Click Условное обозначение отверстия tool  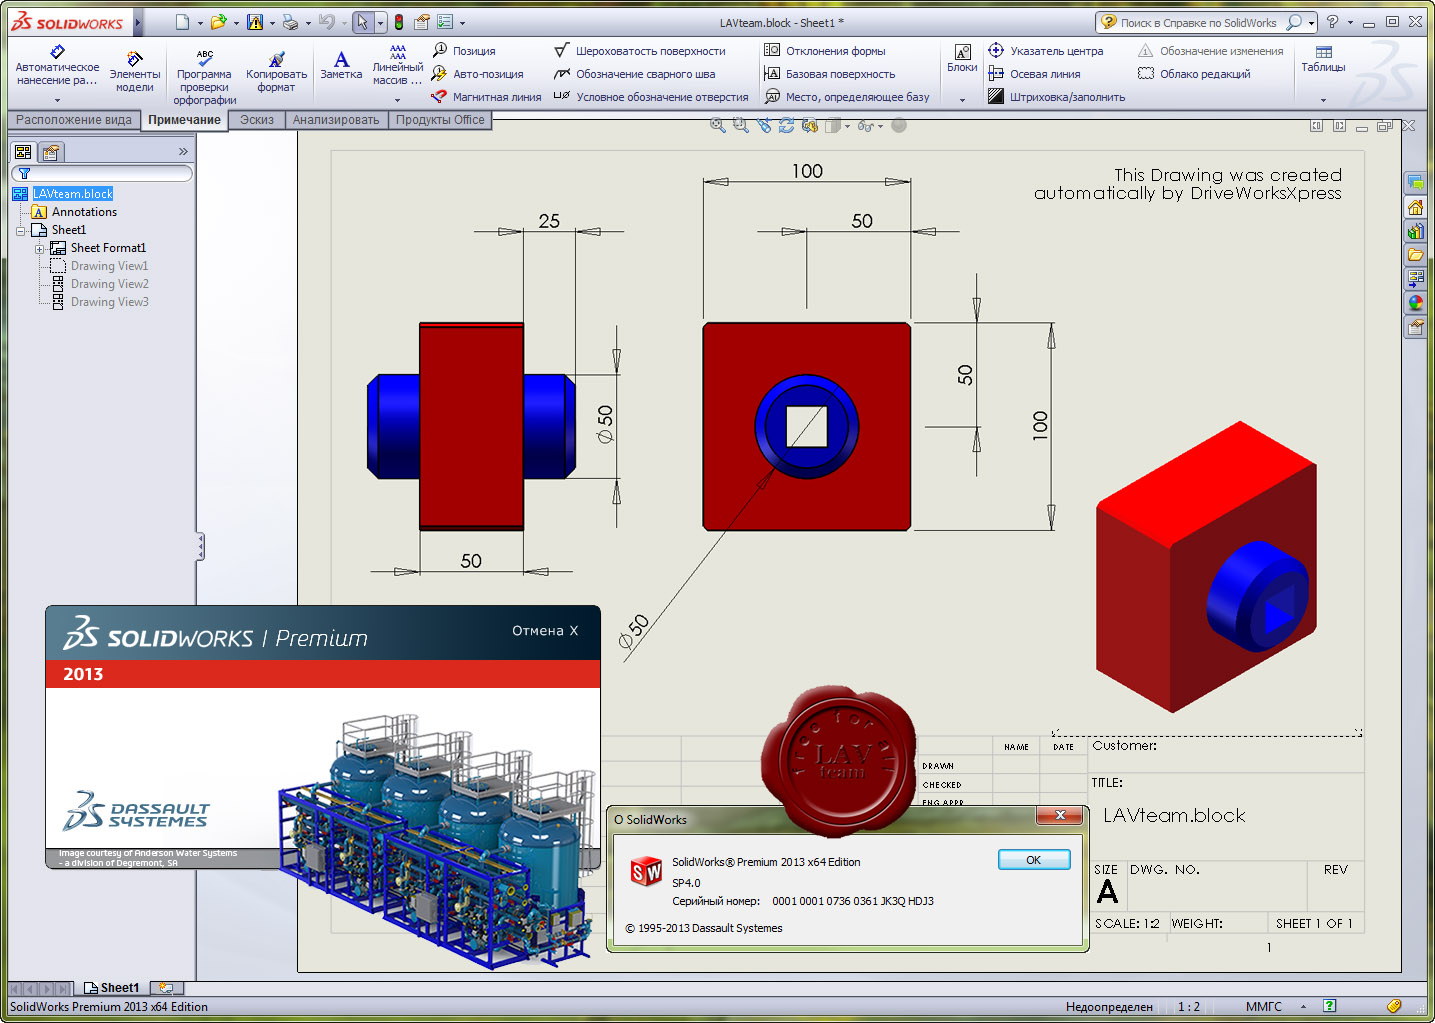pyautogui.click(x=651, y=97)
